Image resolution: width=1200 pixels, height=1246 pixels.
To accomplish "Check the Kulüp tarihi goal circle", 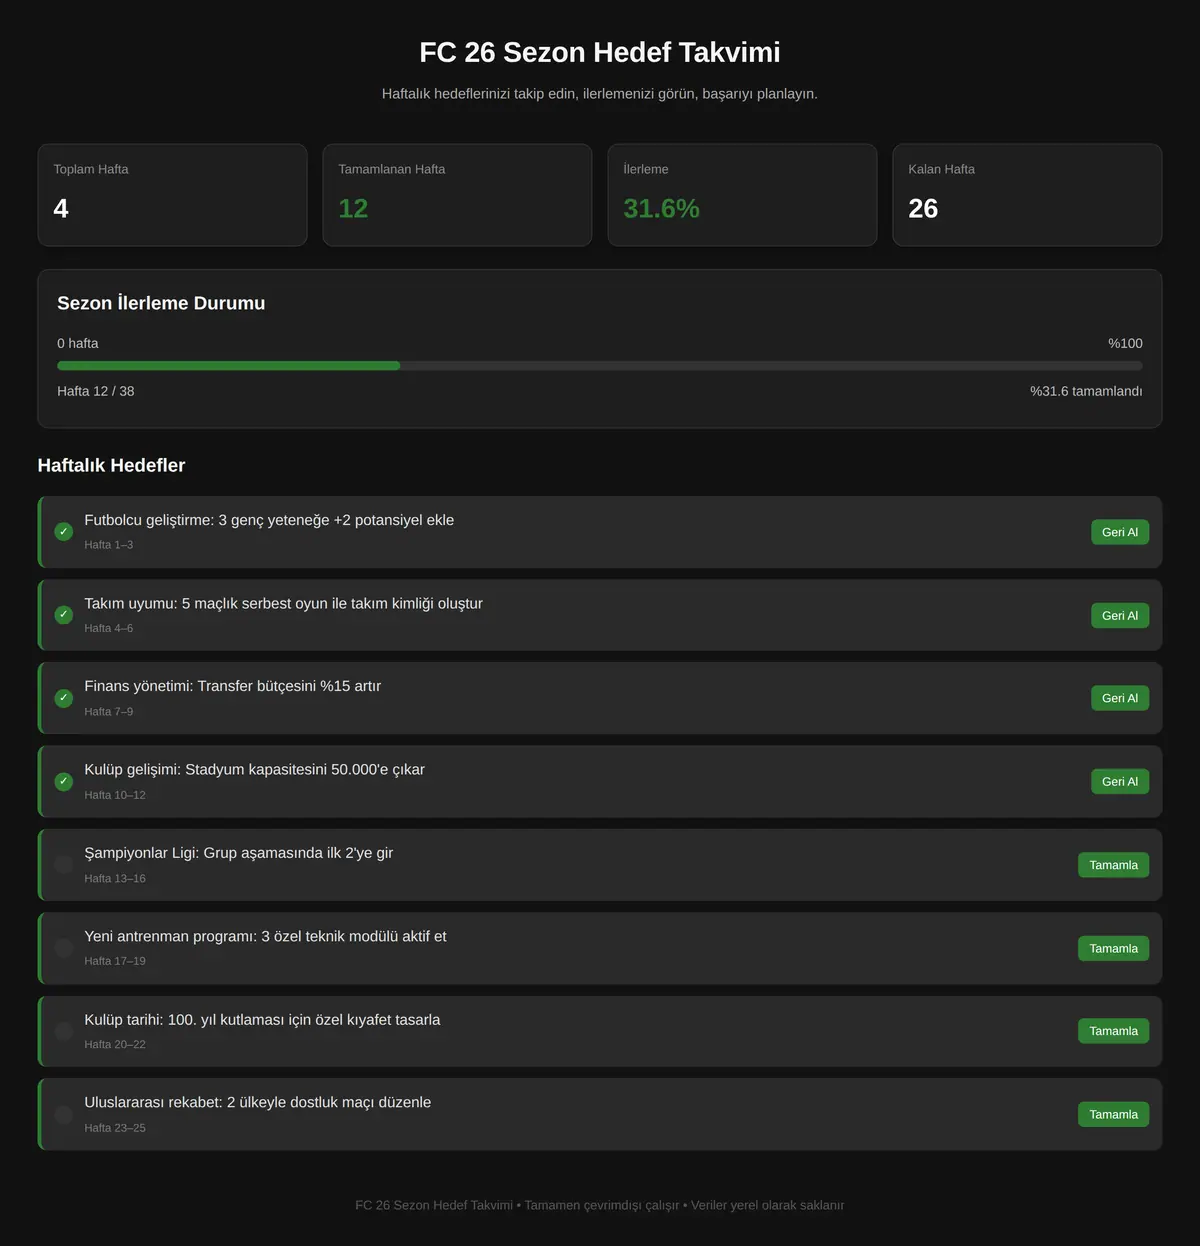I will (64, 1031).
